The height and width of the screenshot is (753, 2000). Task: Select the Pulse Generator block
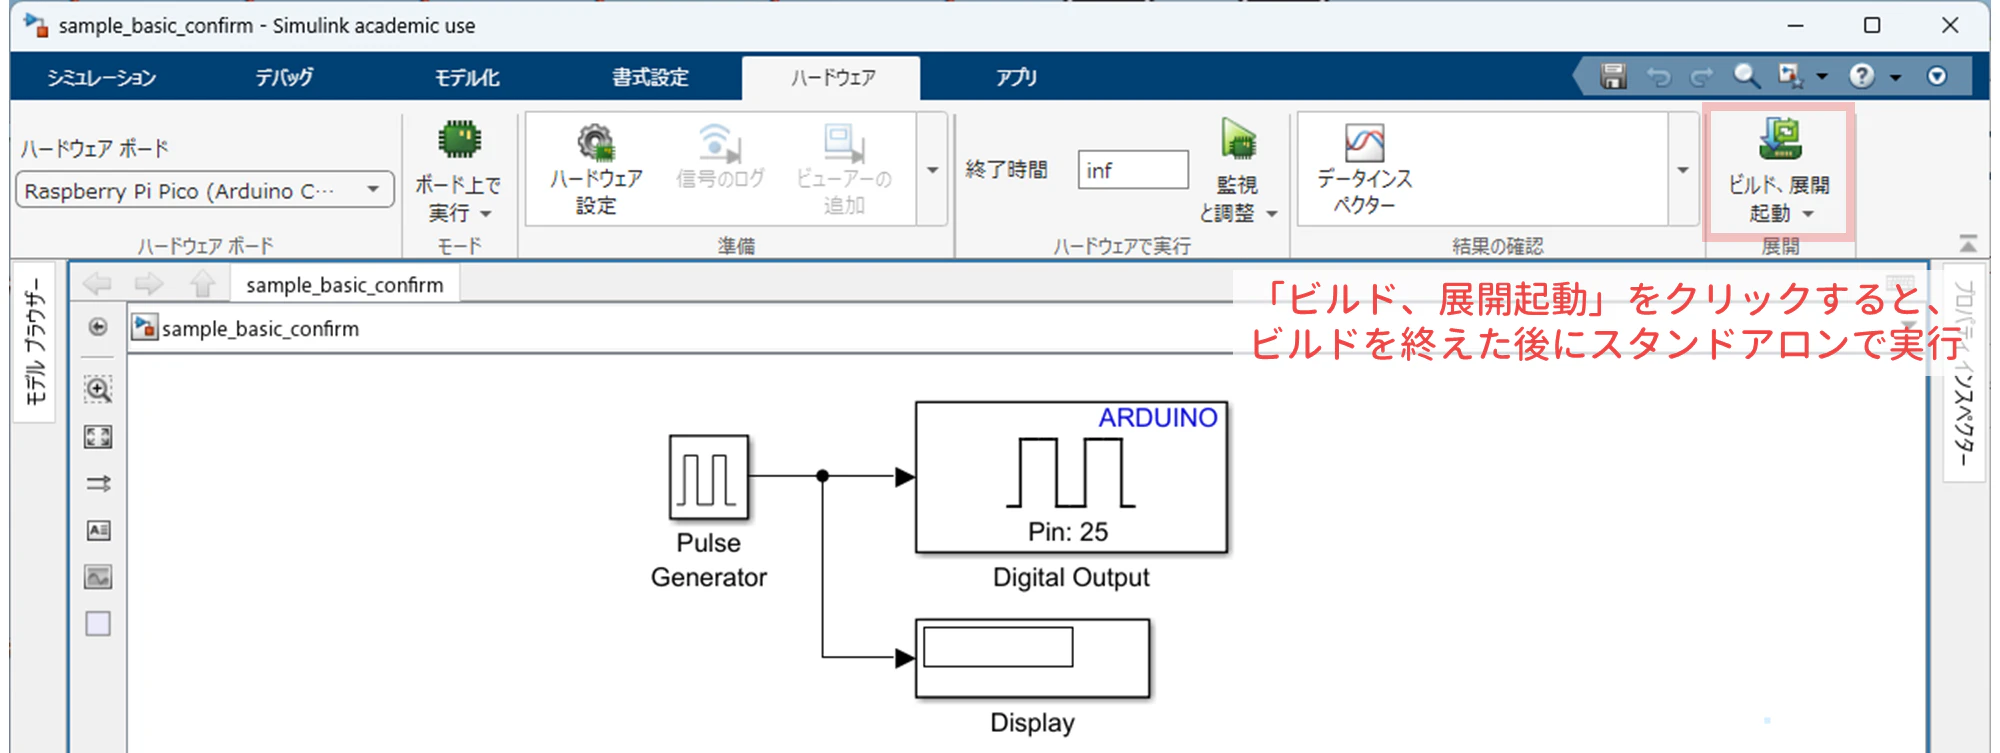click(x=709, y=477)
